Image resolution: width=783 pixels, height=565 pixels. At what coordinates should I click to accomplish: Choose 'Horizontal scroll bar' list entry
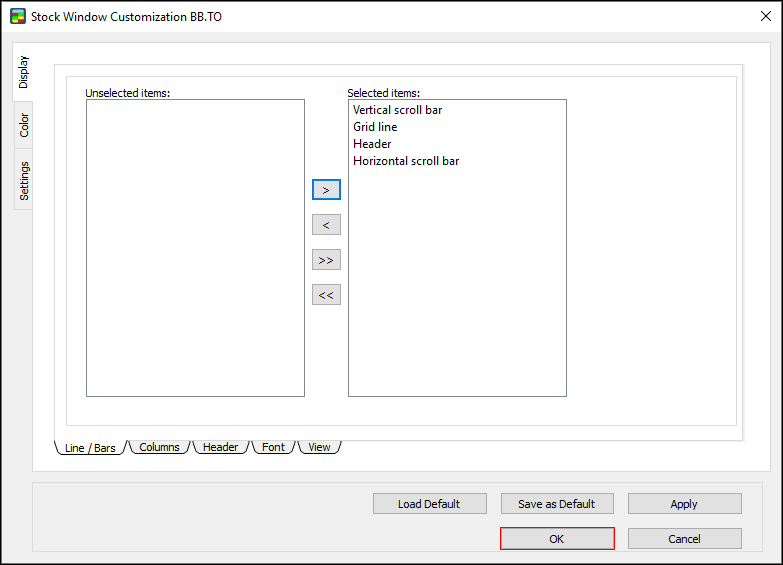click(x=406, y=161)
